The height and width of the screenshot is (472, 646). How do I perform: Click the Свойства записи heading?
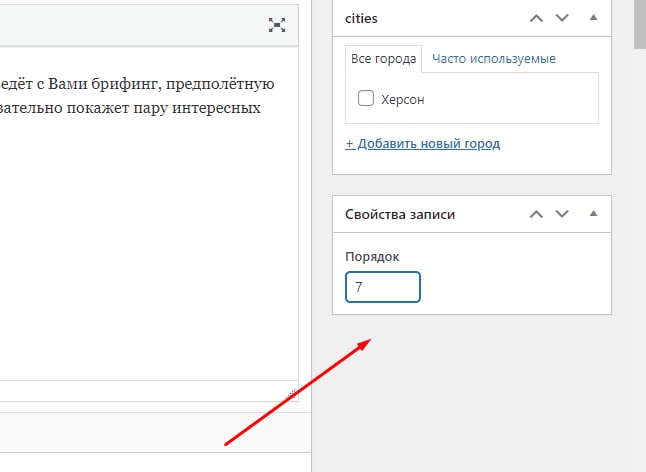400,215
